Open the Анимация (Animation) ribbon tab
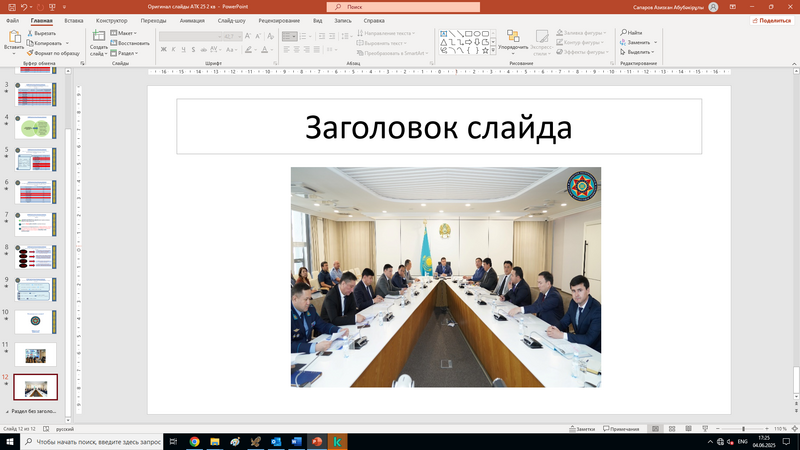Viewport: 800px width, 450px height. tap(192, 20)
